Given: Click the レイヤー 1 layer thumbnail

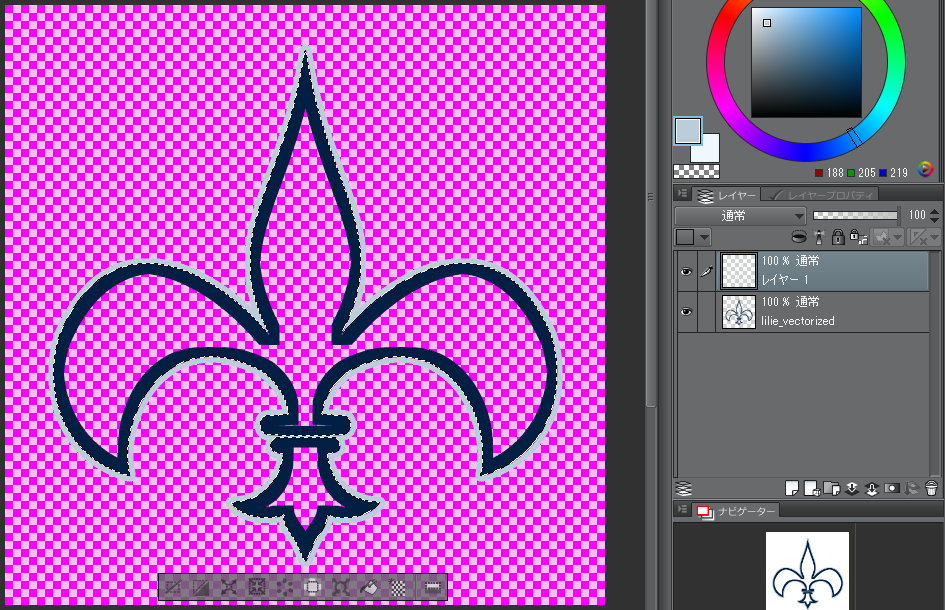Looking at the screenshot, I should [x=738, y=271].
